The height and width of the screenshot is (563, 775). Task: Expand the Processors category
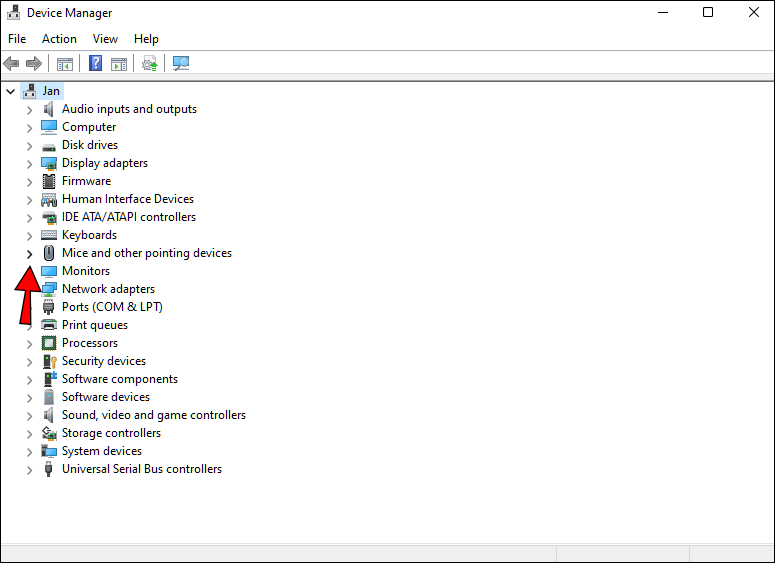tap(29, 344)
